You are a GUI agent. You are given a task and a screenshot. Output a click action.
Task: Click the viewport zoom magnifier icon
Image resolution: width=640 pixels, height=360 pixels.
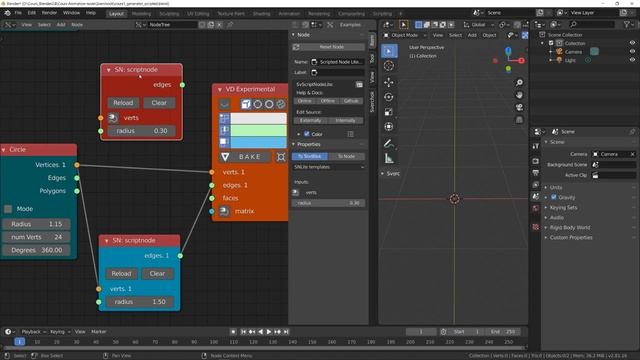coord(519,83)
